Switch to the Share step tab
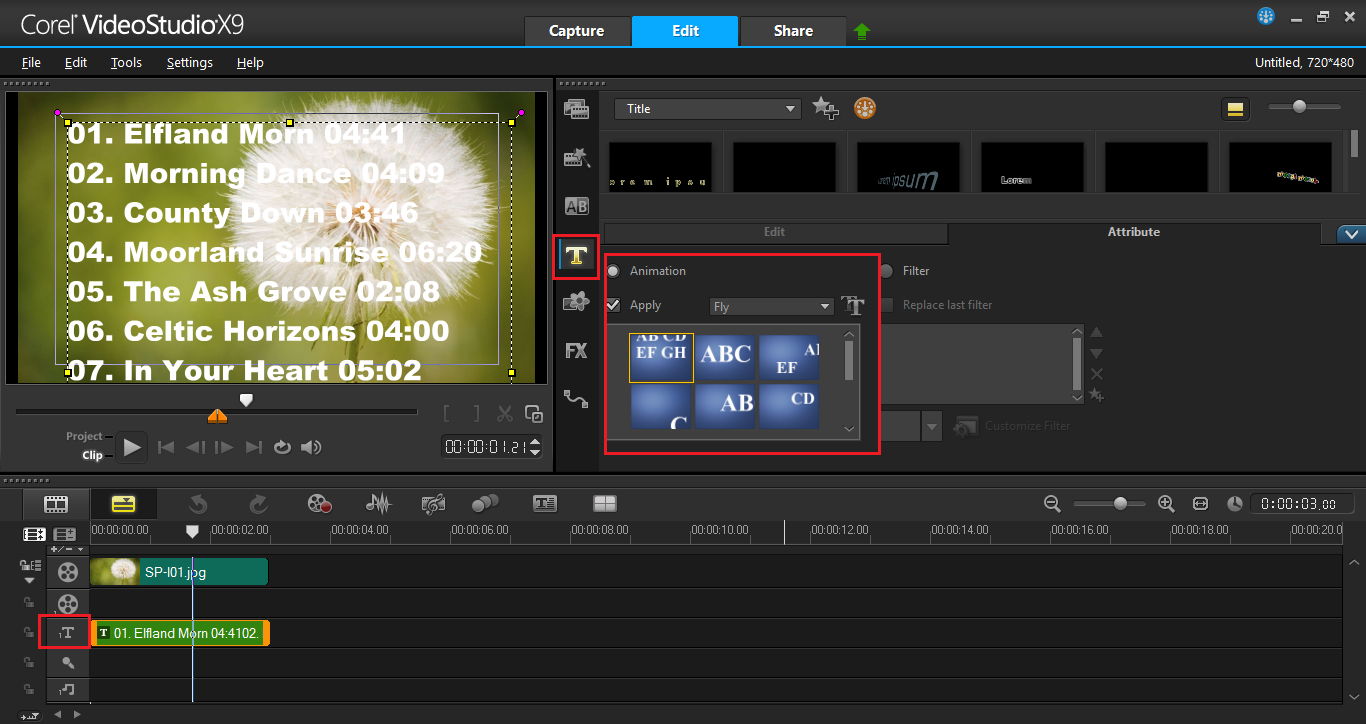The width and height of the screenshot is (1366, 724). pos(793,31)
